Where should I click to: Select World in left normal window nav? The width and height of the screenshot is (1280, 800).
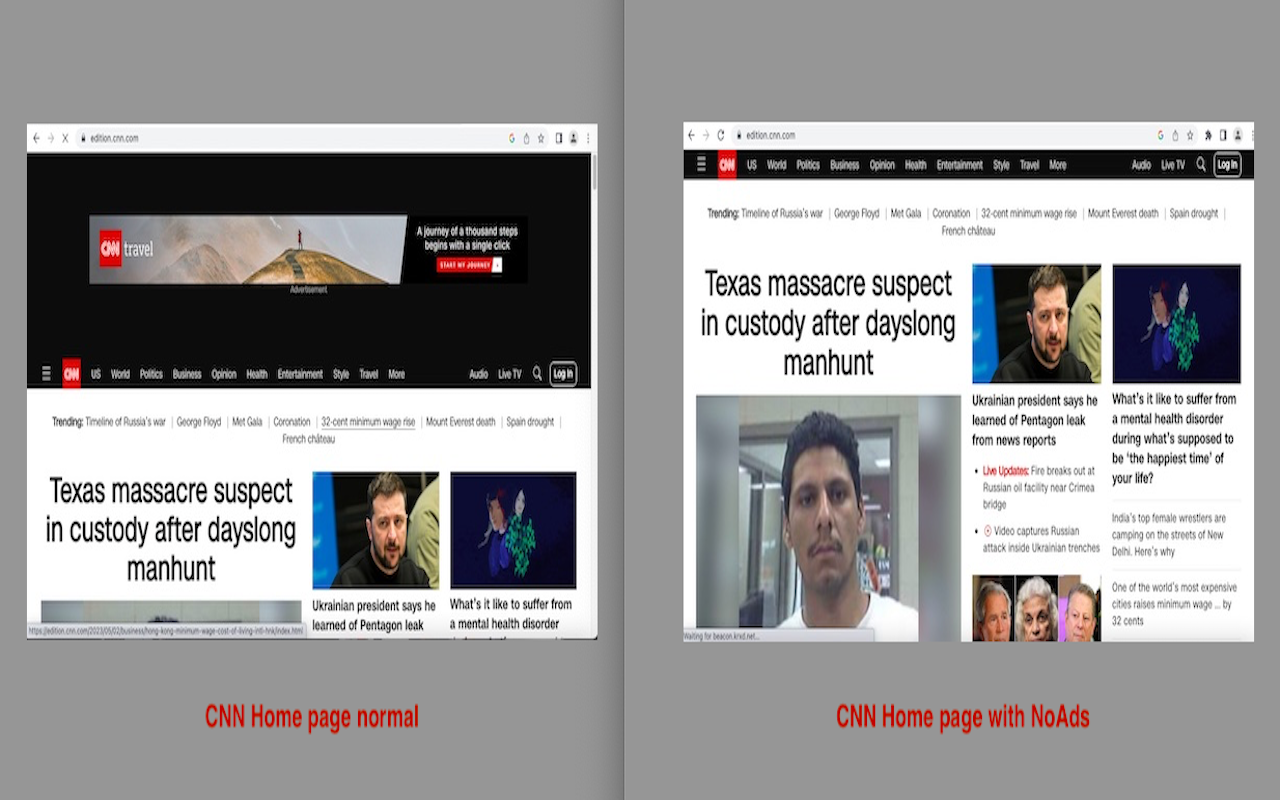pyautogui.click(x=120, y=374)
